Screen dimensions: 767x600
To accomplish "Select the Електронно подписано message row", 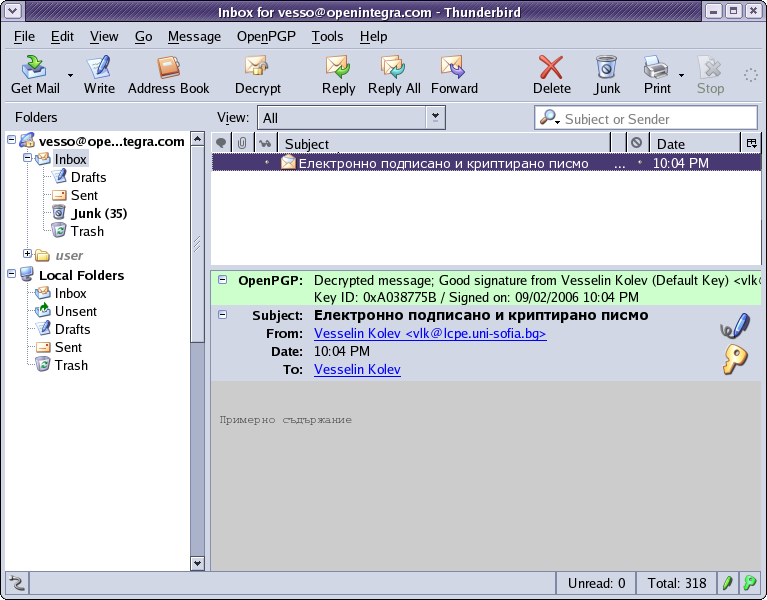I will [x=486, y=163].
